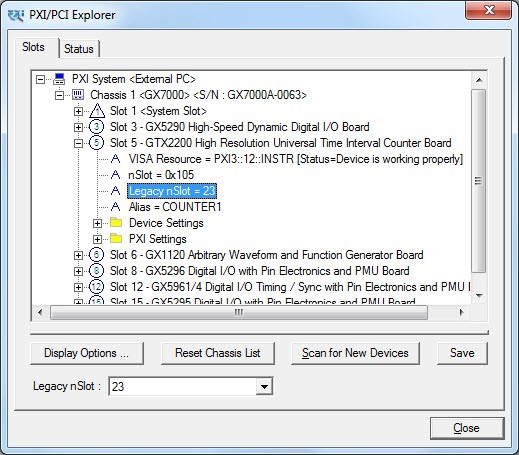Select the Device Settings row label
This screenshot has width=519, height=455.
(x=166, y=223)
